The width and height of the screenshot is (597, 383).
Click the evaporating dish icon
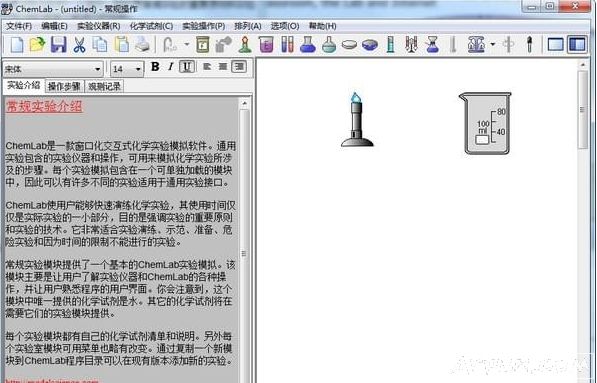point(349,45)
